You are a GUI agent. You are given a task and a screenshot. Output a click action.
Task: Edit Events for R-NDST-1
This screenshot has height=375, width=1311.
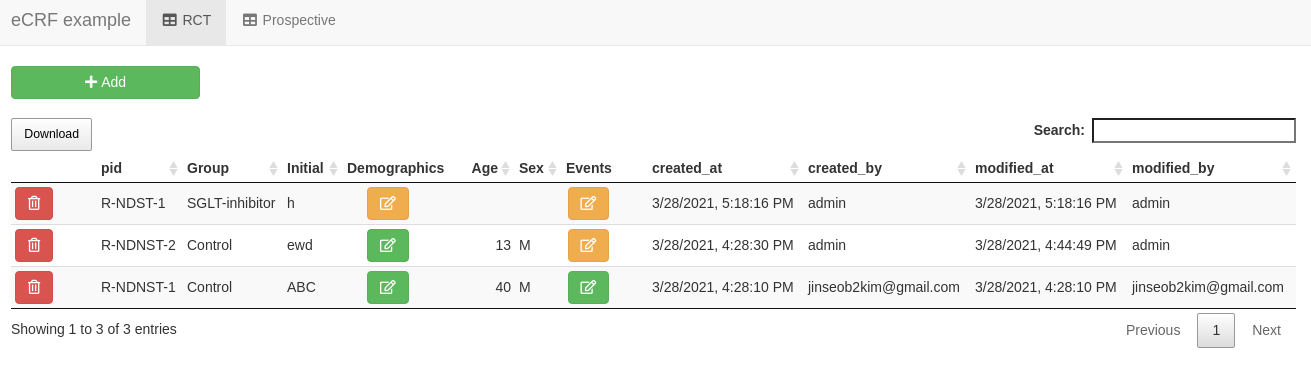[x=588, y=203]
